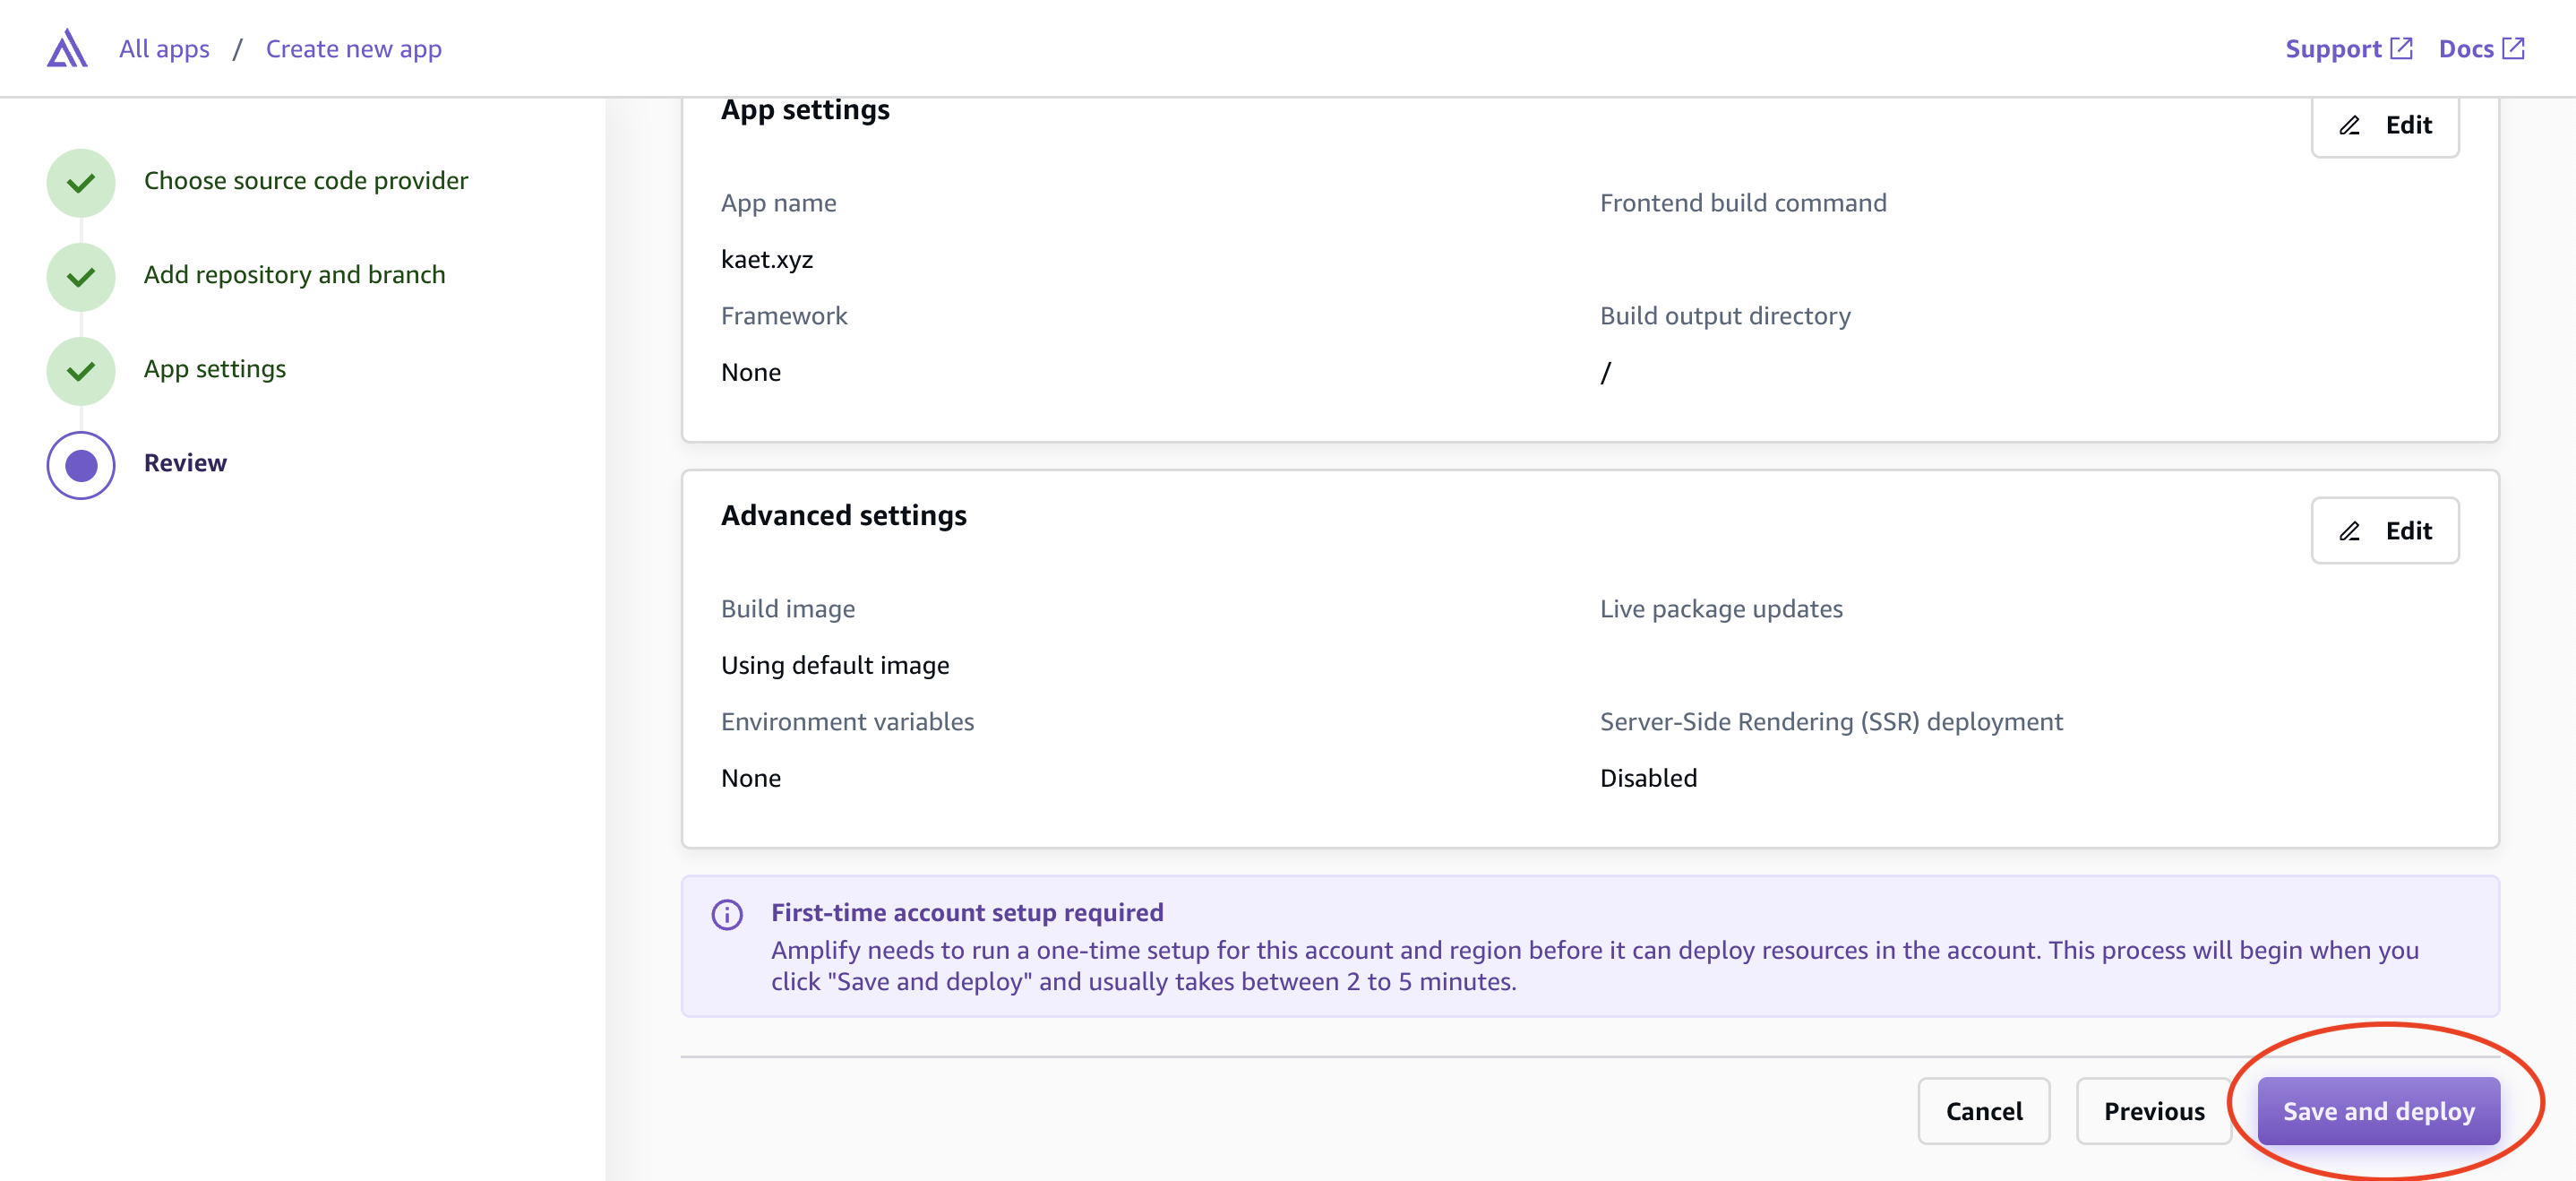Click the Server-Side Rendering (SSR) deployment label
Image resolution: width=2576 pixels, height=1181 pixels.
(x=1831, y=722)
